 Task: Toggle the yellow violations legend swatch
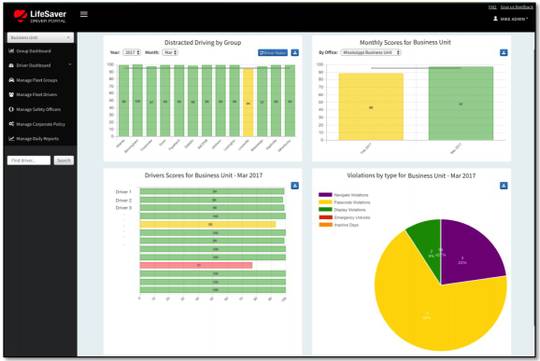point(325,202)
